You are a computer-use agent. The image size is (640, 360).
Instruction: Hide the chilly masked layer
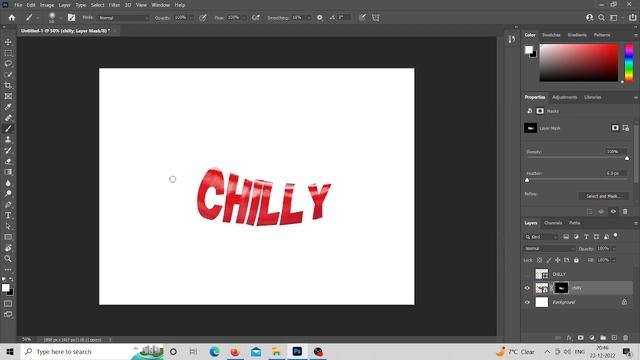pyautogui.click(x=527, y=288)
